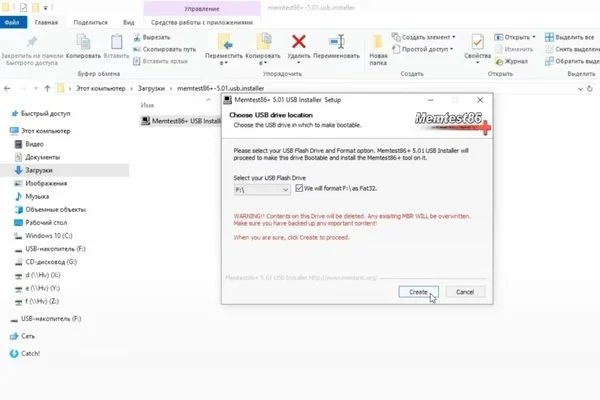Viewport: 600px width, 400px height.
Task: Select the Управление contextual tab header
Action: point(202,9)
